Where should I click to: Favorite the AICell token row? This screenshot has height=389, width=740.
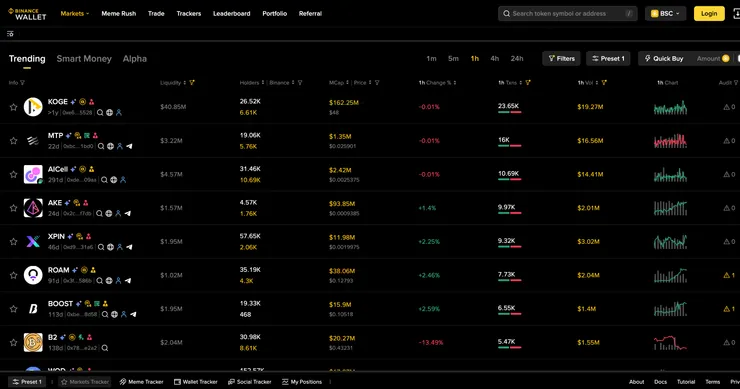click(x=13, y=174)
